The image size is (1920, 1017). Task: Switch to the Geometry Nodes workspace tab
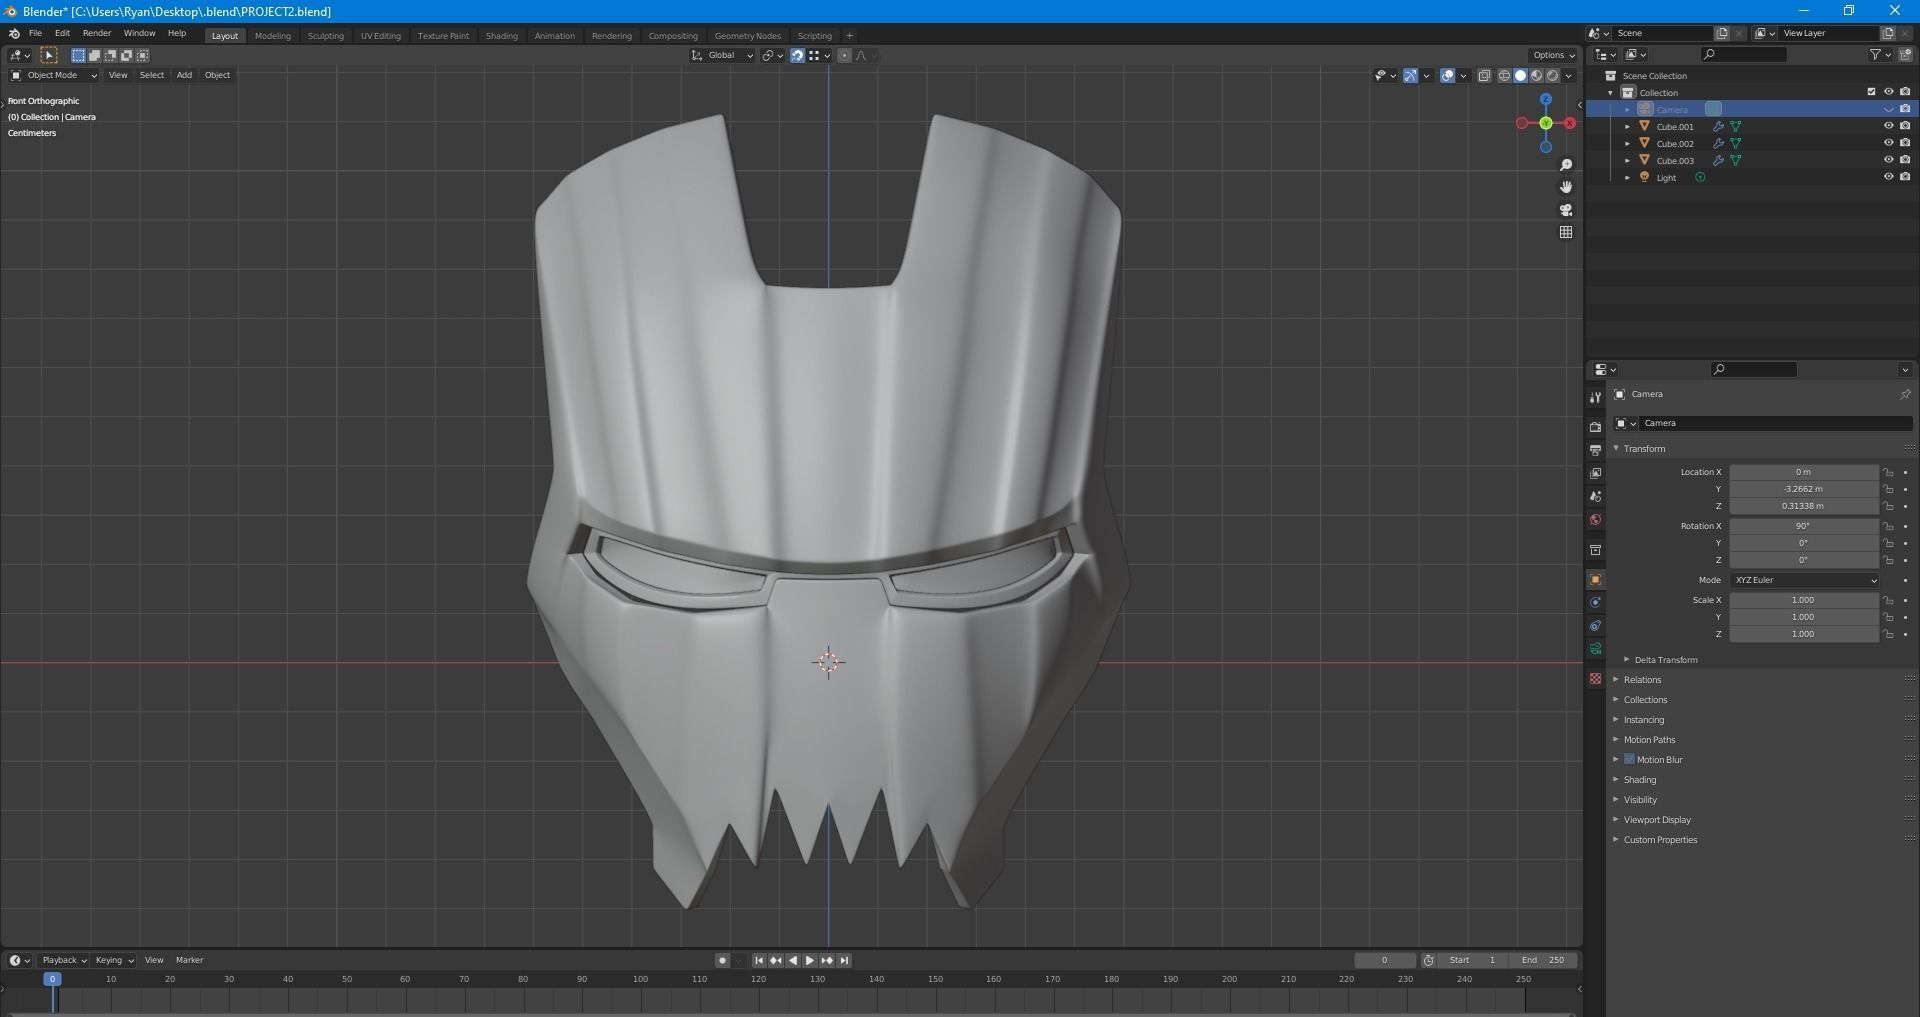pos(747,36)
